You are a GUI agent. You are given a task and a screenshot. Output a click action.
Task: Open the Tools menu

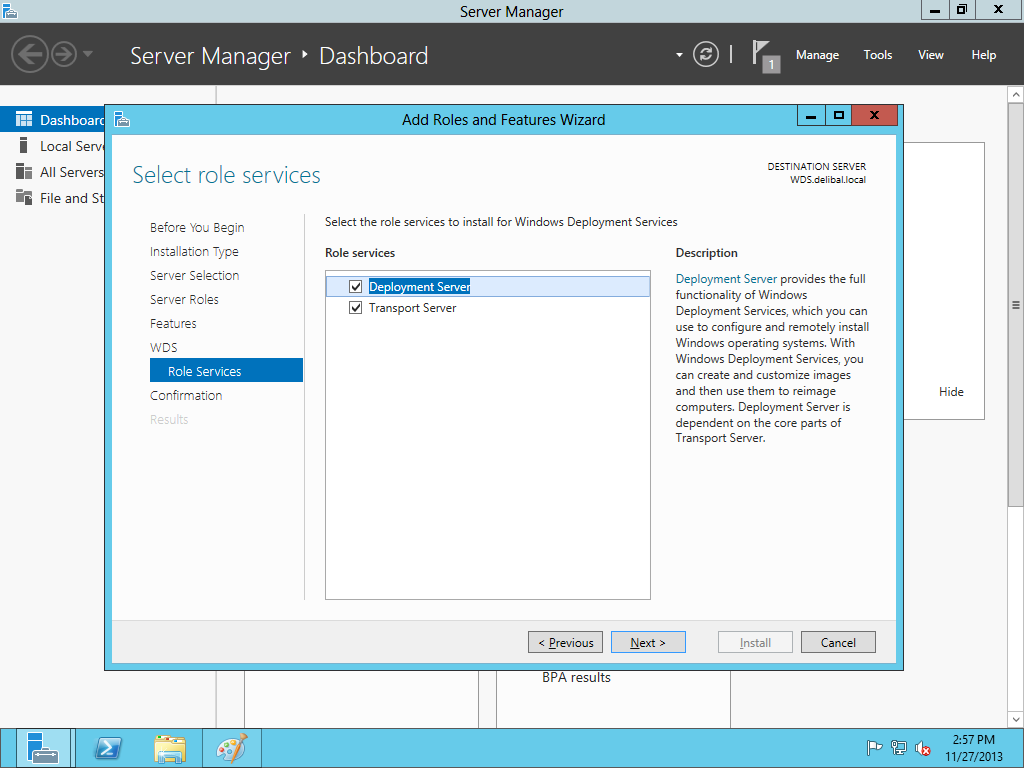[x=877, y=55]
